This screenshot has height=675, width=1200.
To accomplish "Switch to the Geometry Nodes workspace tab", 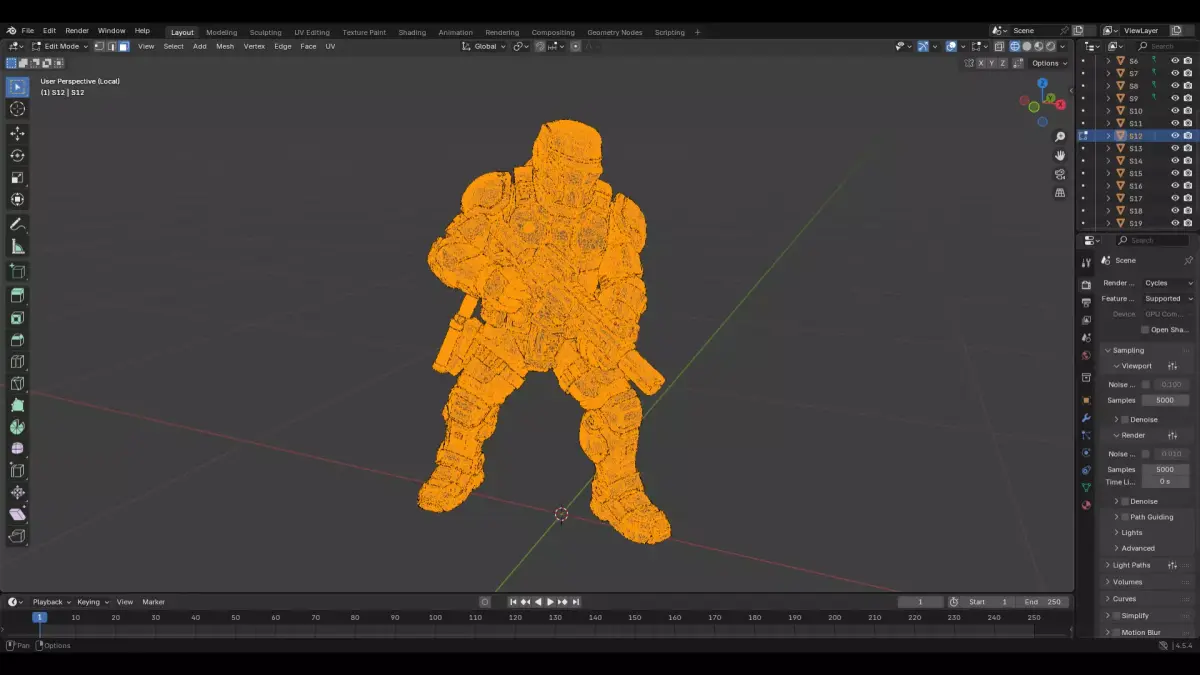I will (614, 32).
